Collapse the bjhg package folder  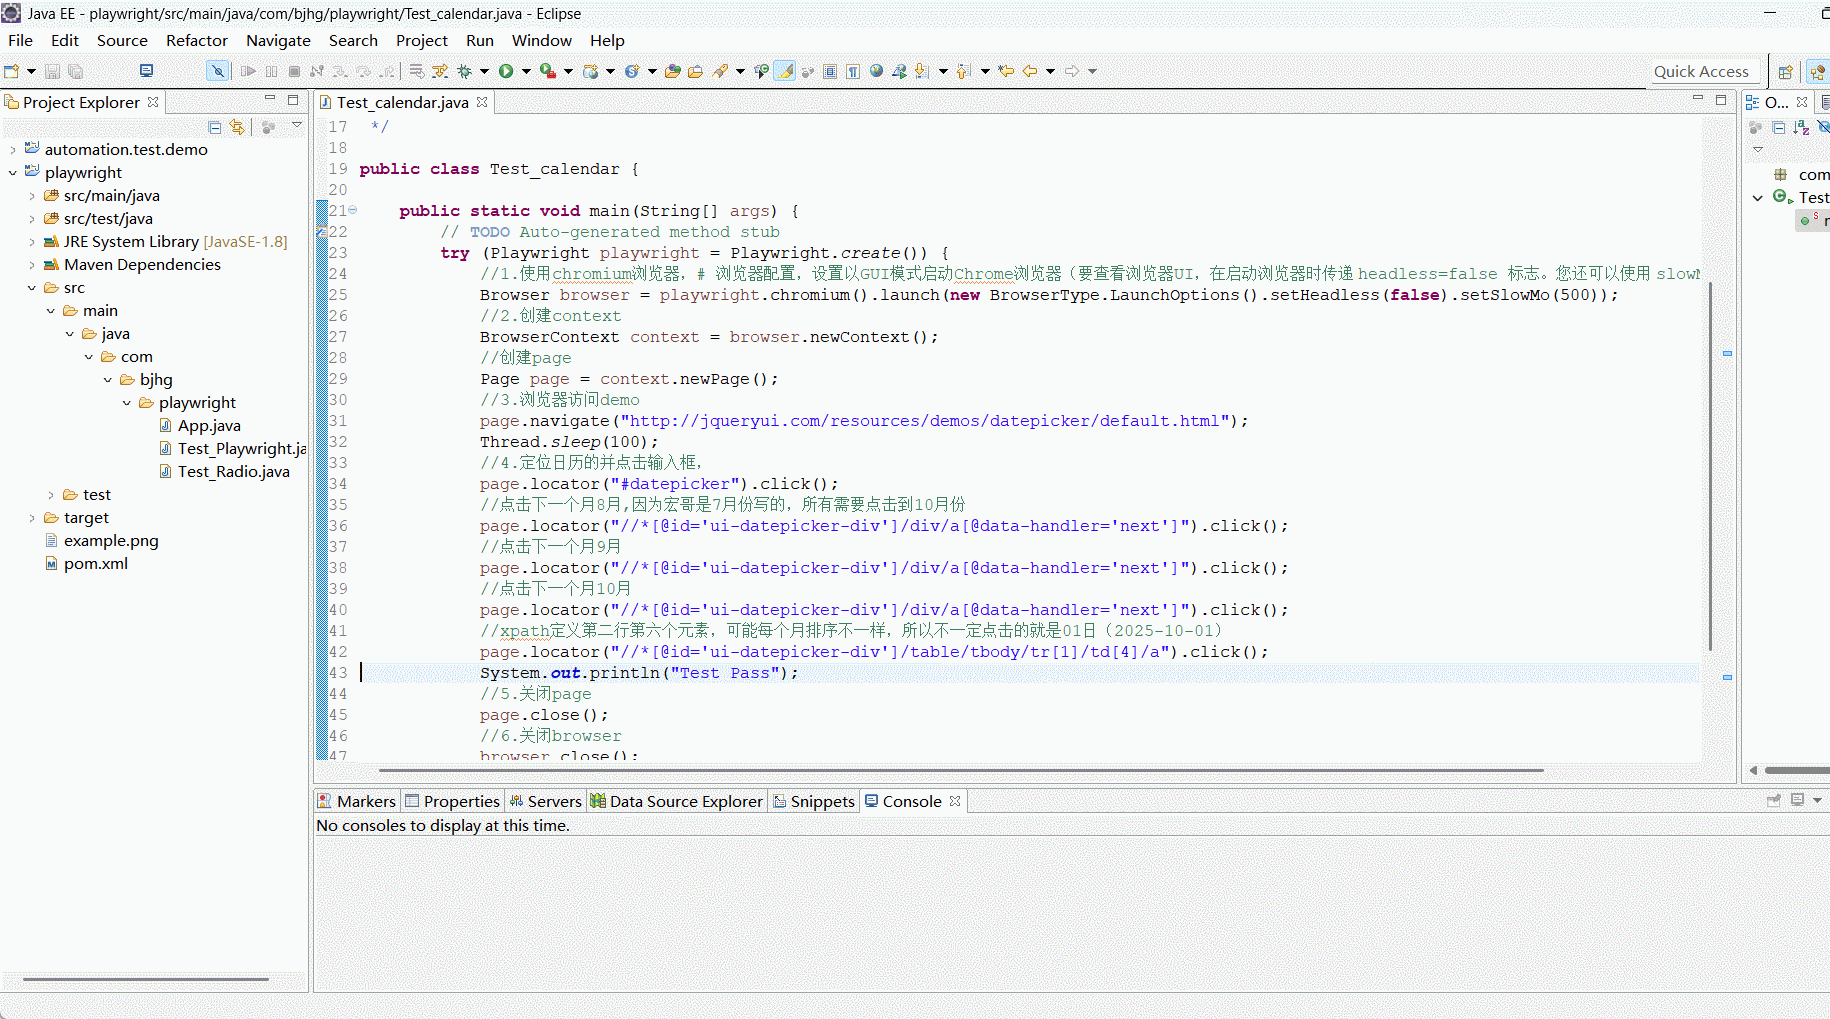click(x=108, y=380)
